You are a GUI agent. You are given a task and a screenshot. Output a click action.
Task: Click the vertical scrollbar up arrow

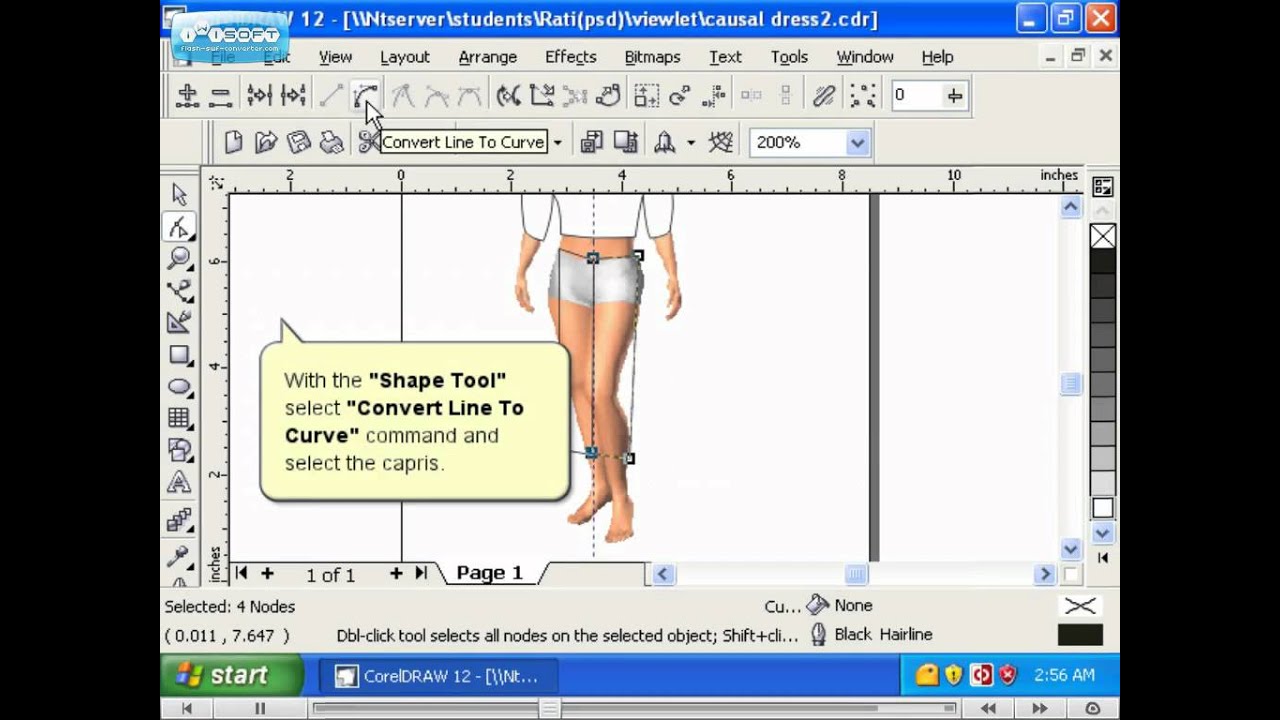(1070, 206)
